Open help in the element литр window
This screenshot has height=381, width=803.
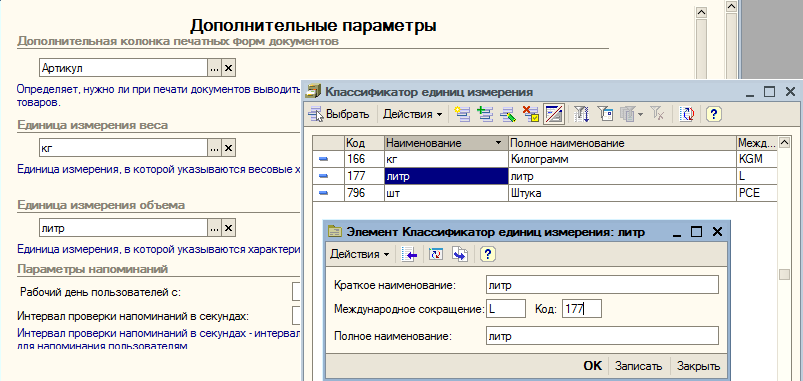point(489,254)
